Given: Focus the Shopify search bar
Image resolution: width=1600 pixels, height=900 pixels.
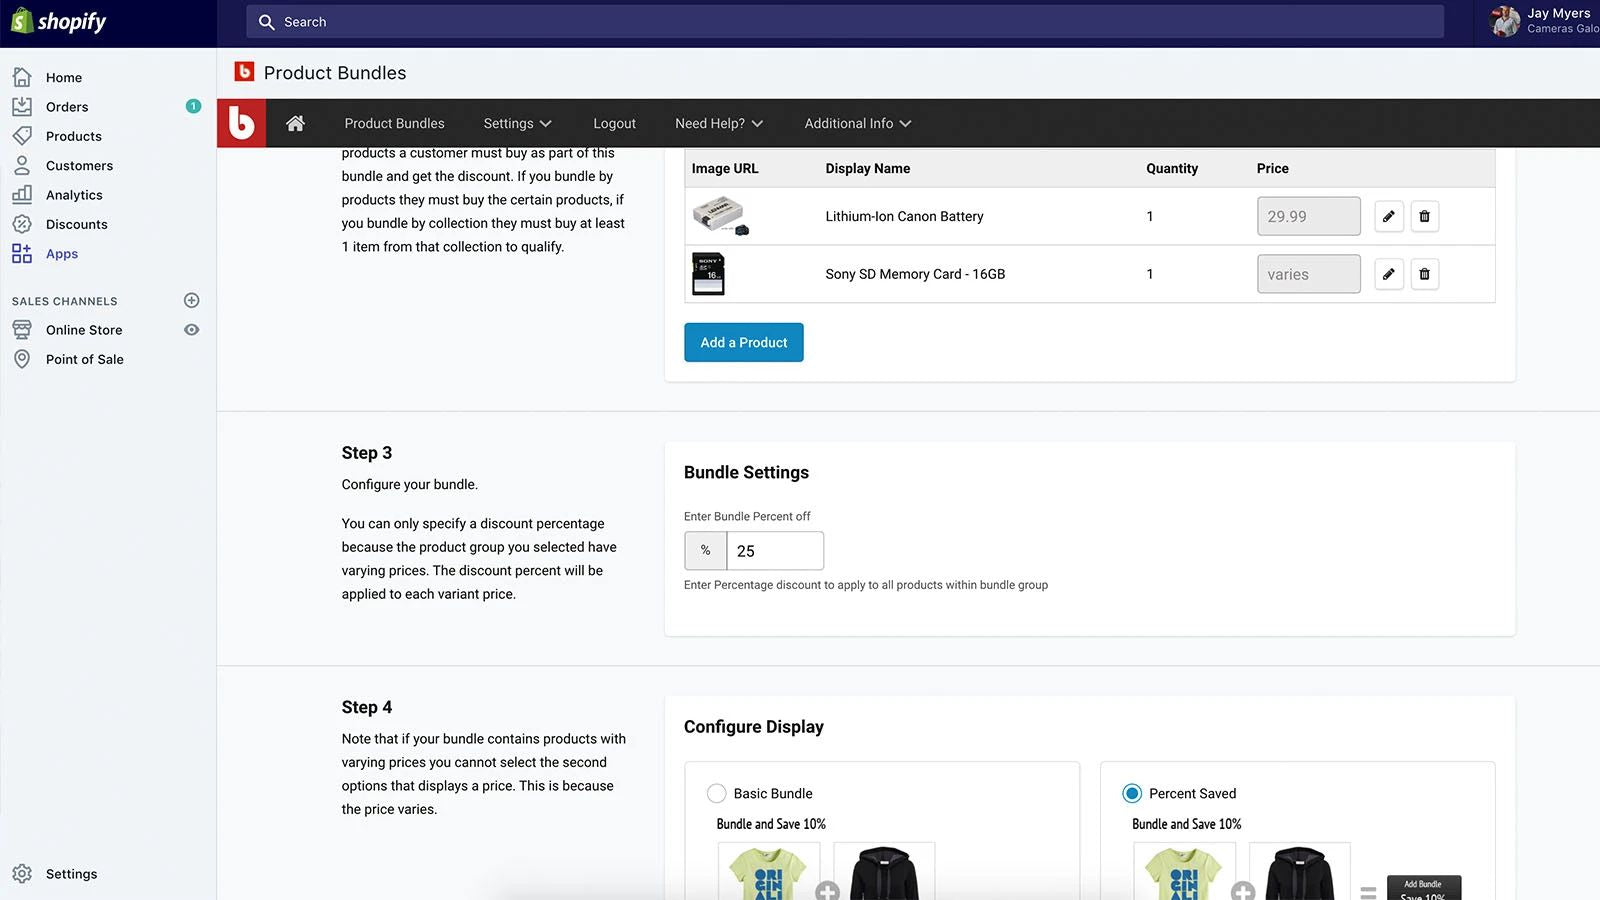Looking at the screenshot, I should click(x=844, y=22).
